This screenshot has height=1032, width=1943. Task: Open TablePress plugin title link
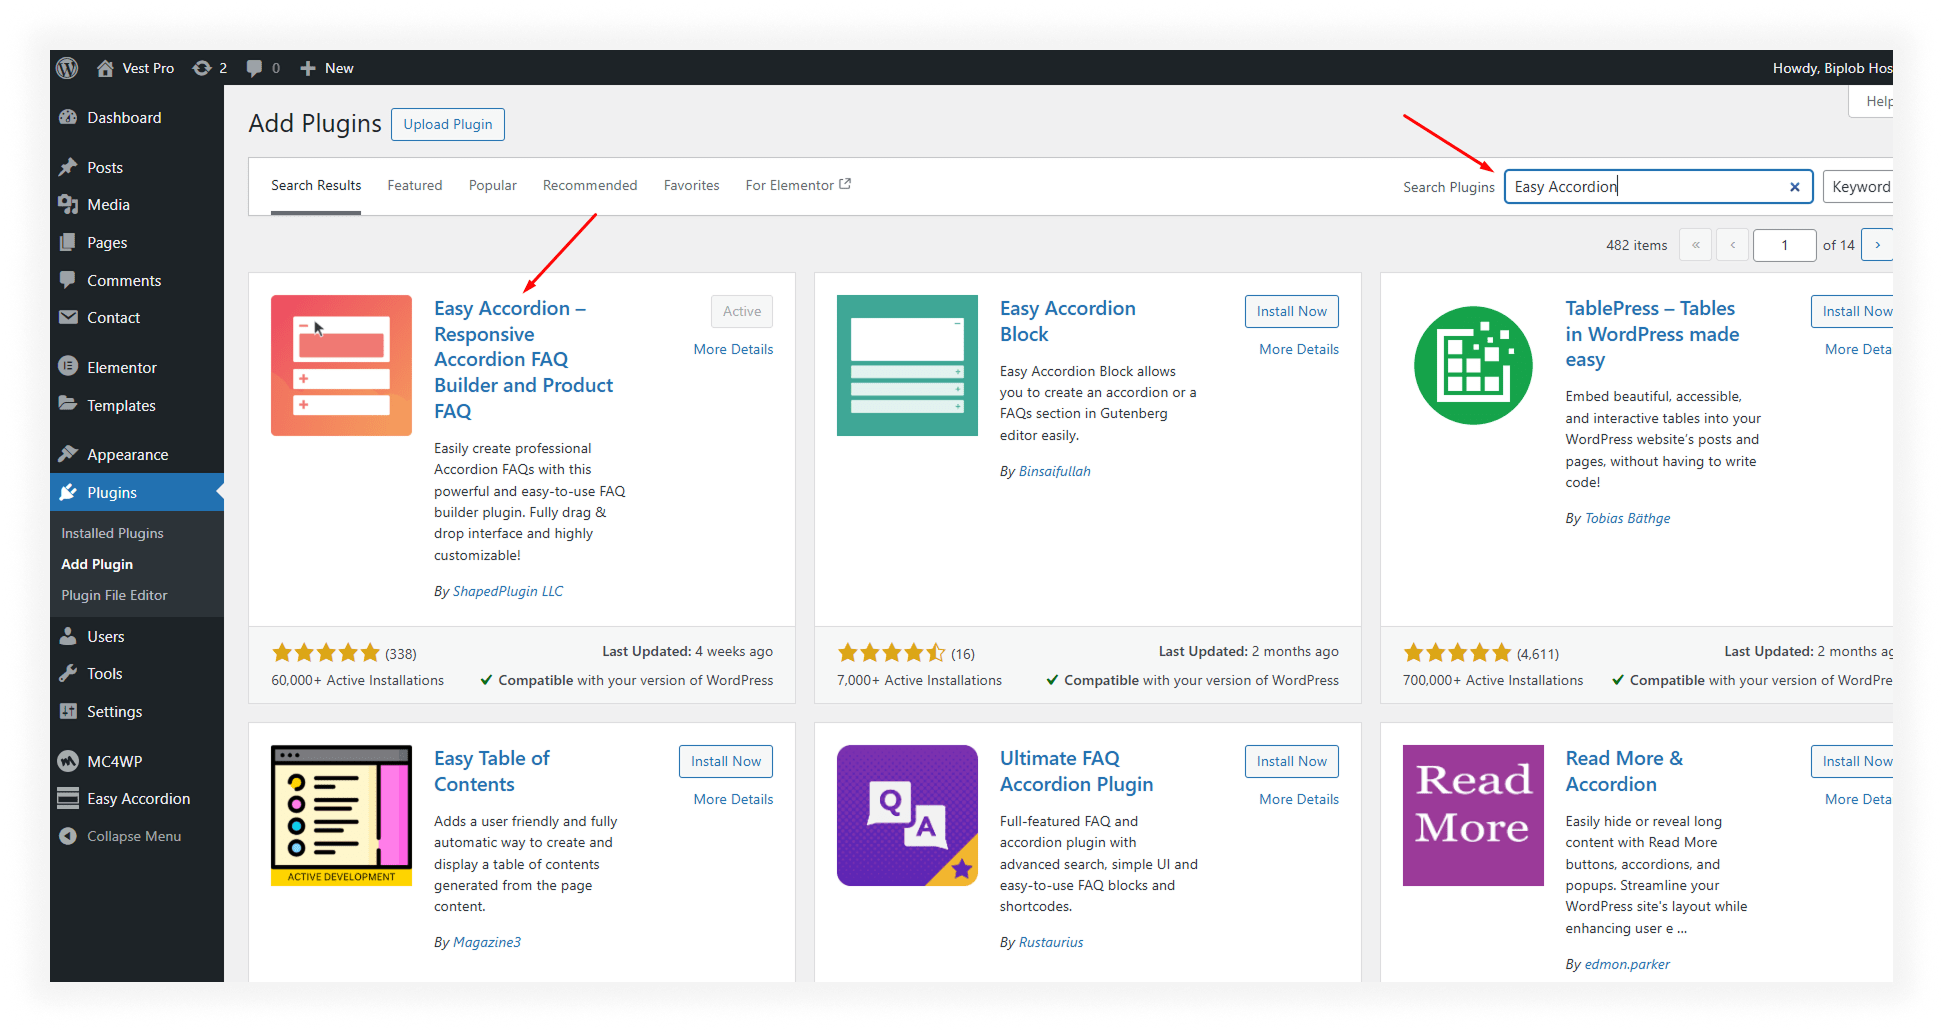click(x=1652, y=334)
